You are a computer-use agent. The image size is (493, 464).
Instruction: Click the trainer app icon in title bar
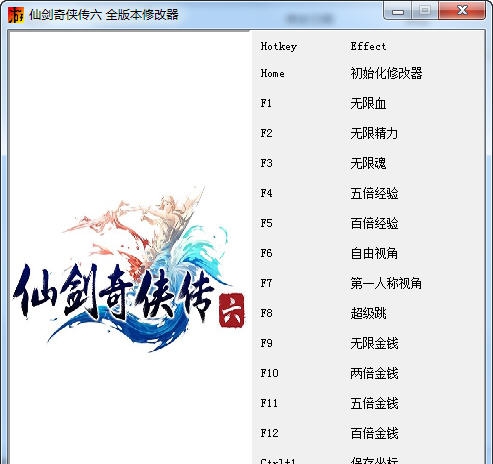point(16,15)
